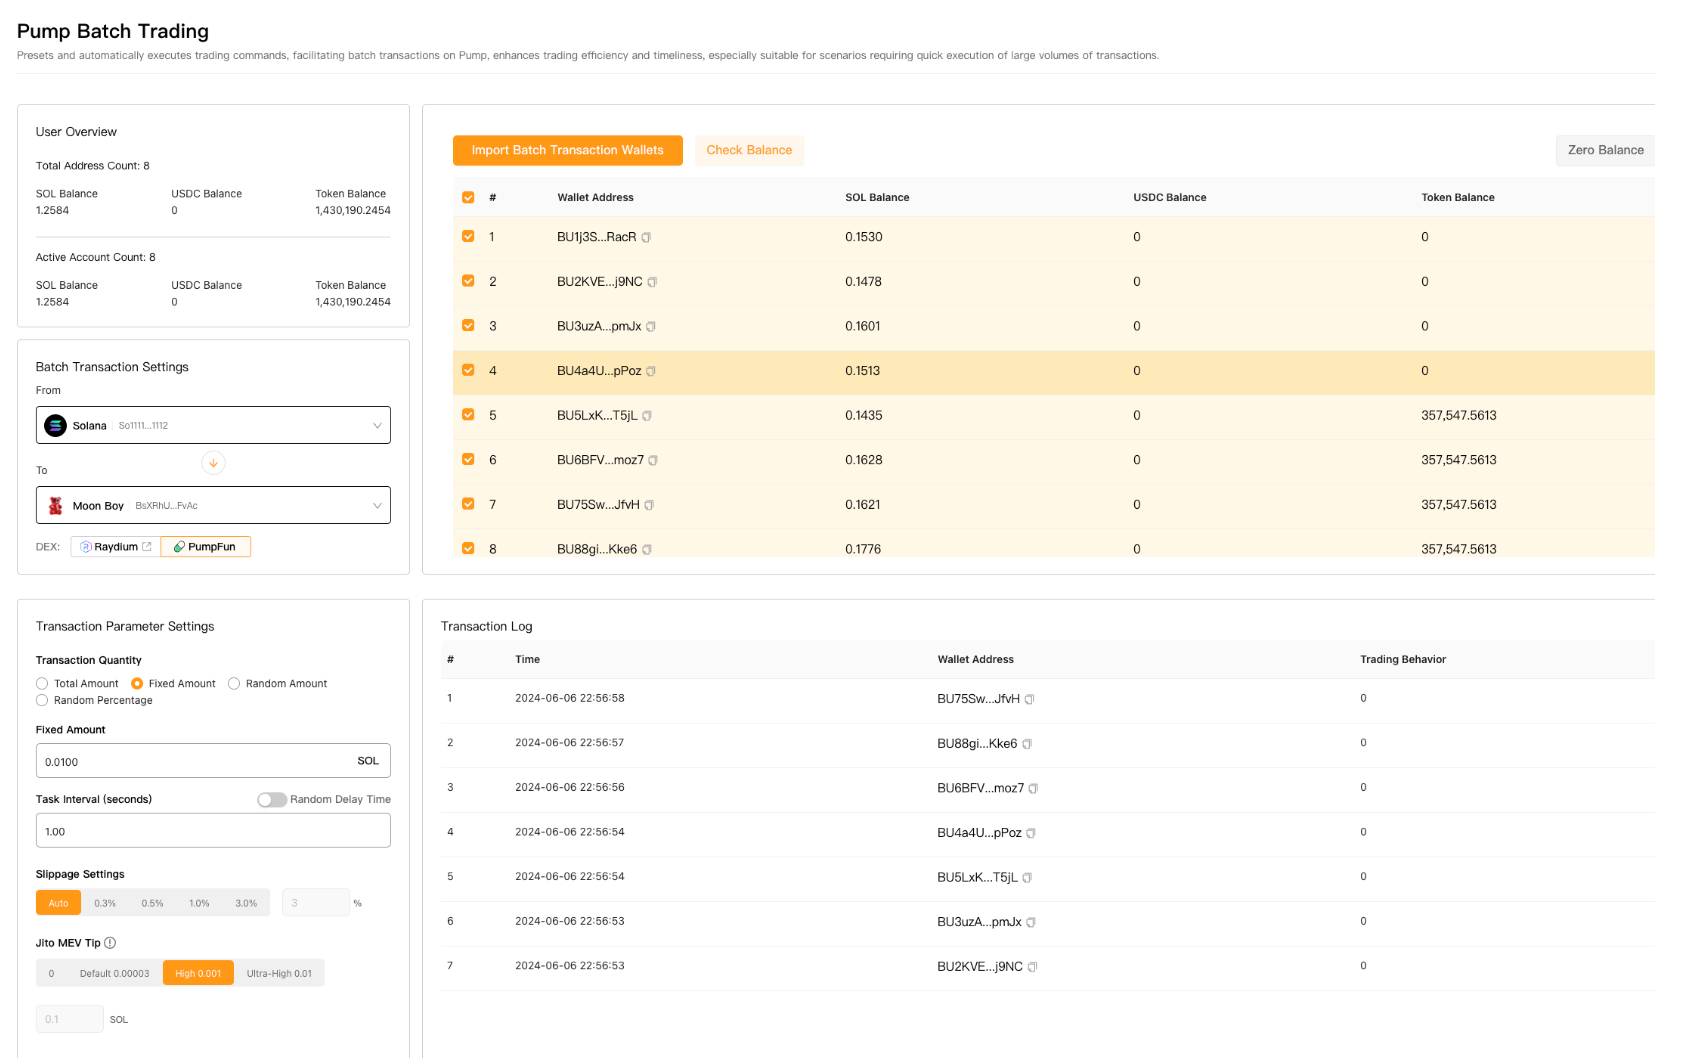Viewport: 1688px width, 1058px height.
Task: Click the Jito MEV Tip info icon
Action: [108, 942]
